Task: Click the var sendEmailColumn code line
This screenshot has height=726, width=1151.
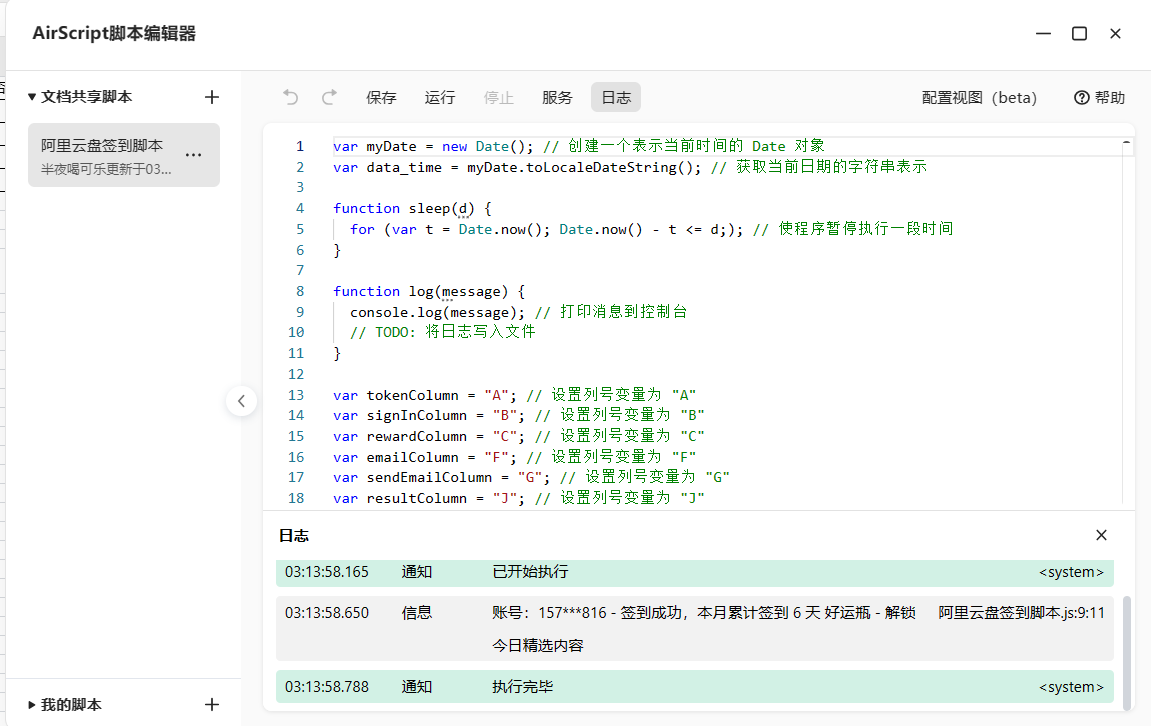Action: 531,478
